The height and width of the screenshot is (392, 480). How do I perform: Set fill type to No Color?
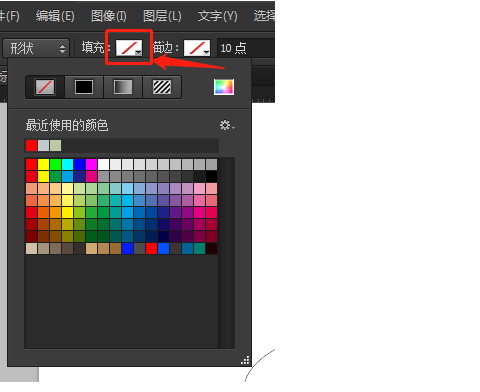click(45, 87)
